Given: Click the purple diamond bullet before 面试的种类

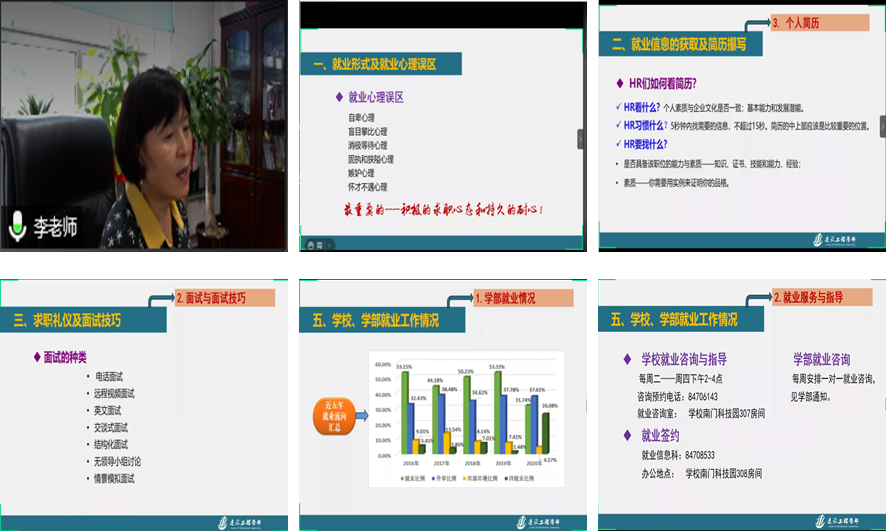Looking at the screenshot, I should point(36,357).
